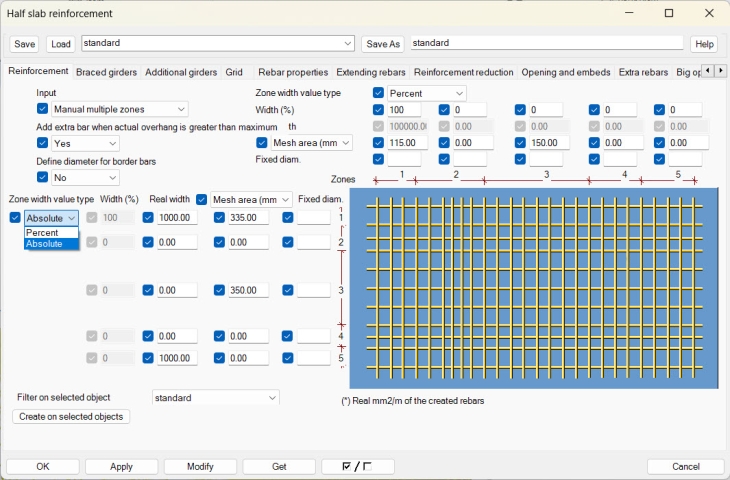Click the Mesh area 335.00 input field
Viewport: 730px width, 480px height.
248,217
